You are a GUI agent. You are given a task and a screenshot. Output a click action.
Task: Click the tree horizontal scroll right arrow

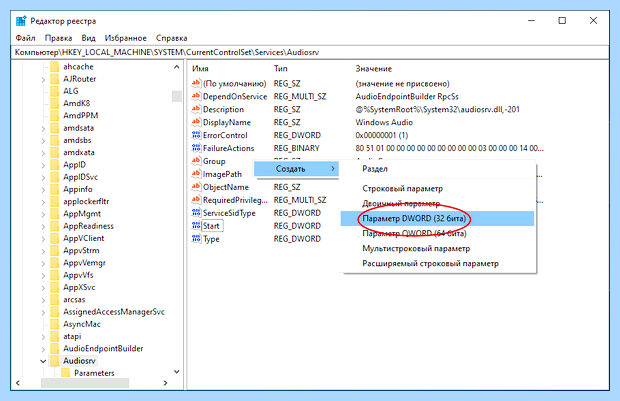click(x=165, y=383)
